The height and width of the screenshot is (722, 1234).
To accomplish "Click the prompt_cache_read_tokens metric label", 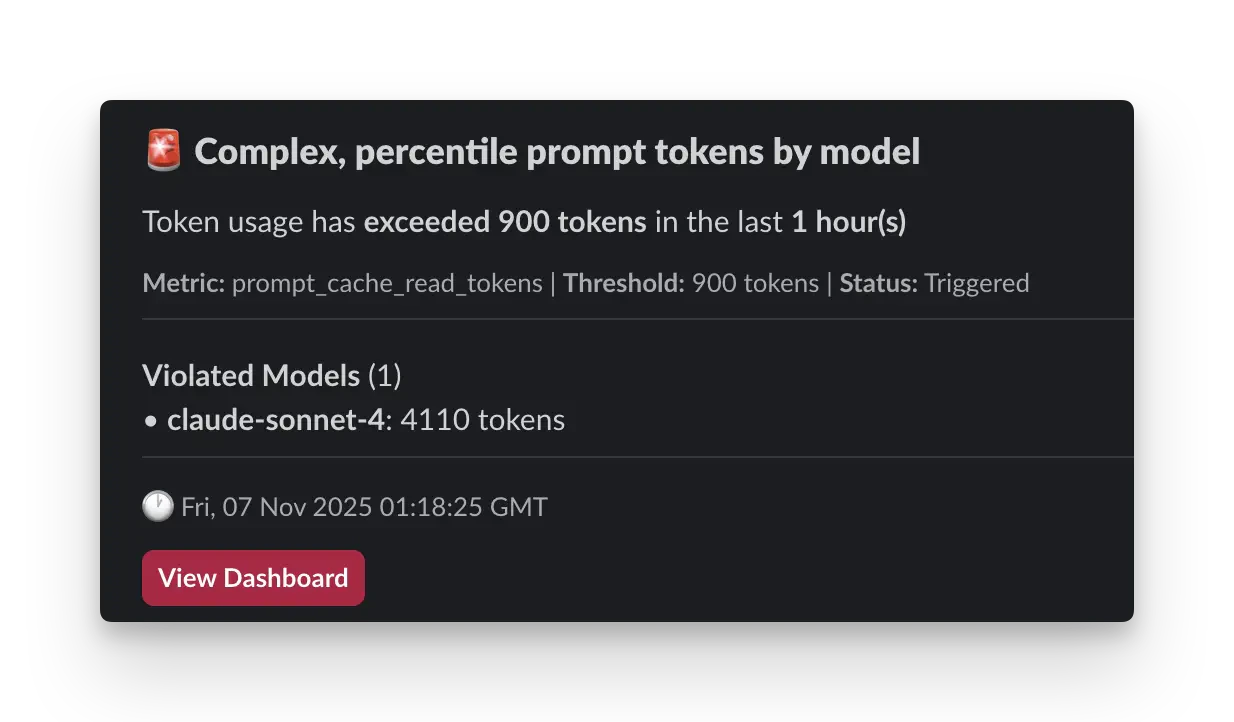I will coord(384,283).
